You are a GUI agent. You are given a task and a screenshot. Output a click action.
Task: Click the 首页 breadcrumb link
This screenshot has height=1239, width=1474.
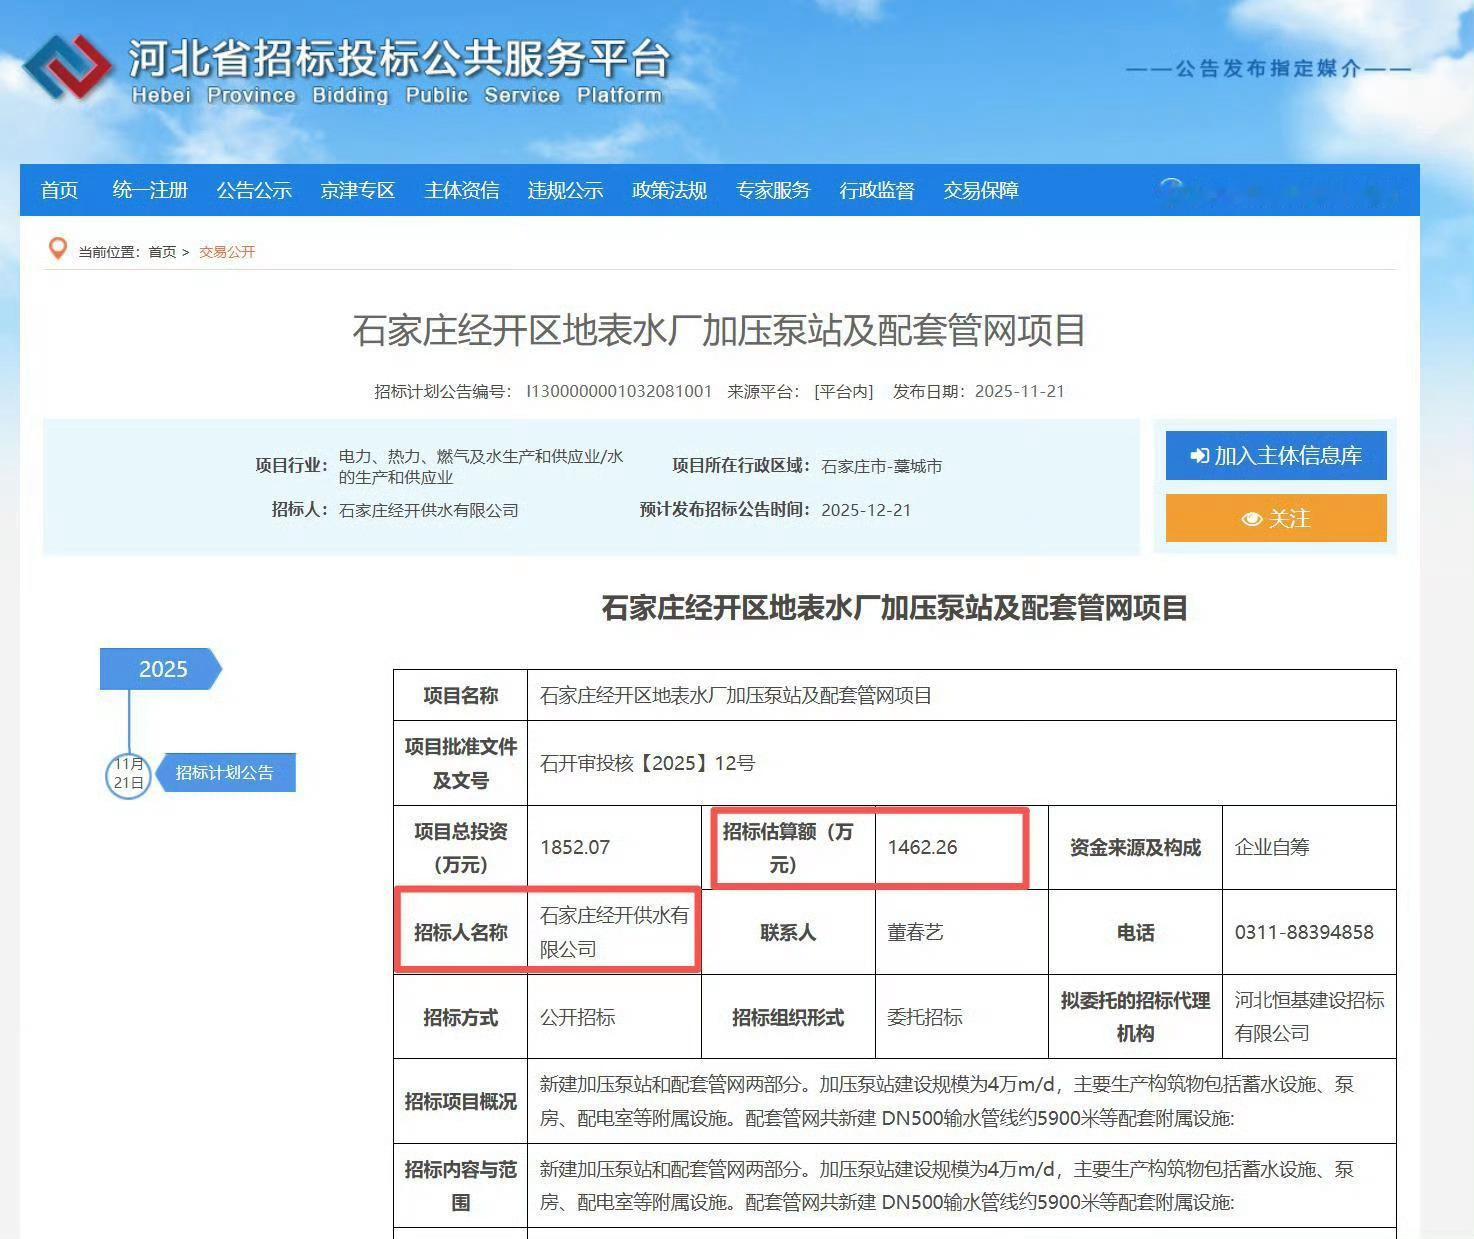162,252
